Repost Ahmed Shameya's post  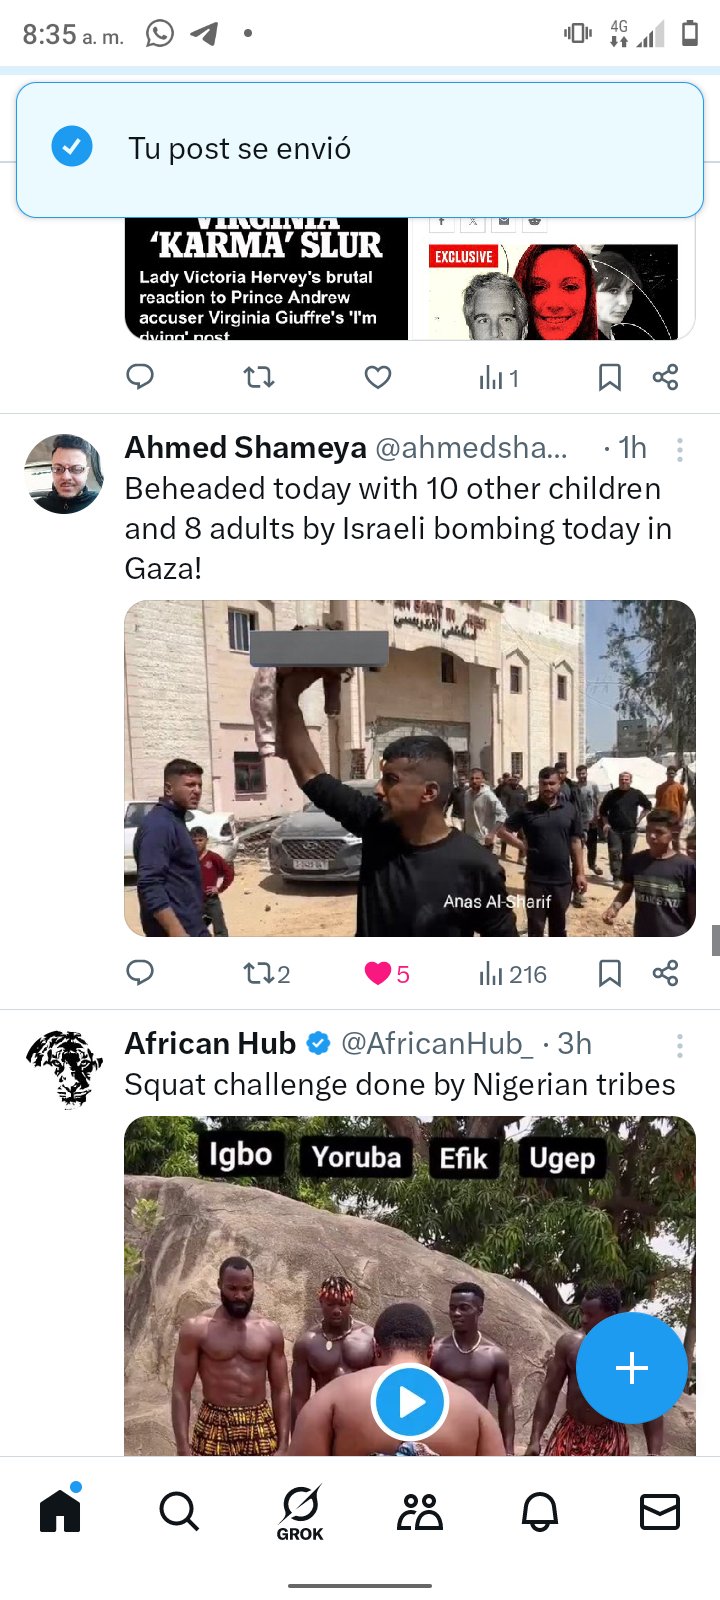259,973
